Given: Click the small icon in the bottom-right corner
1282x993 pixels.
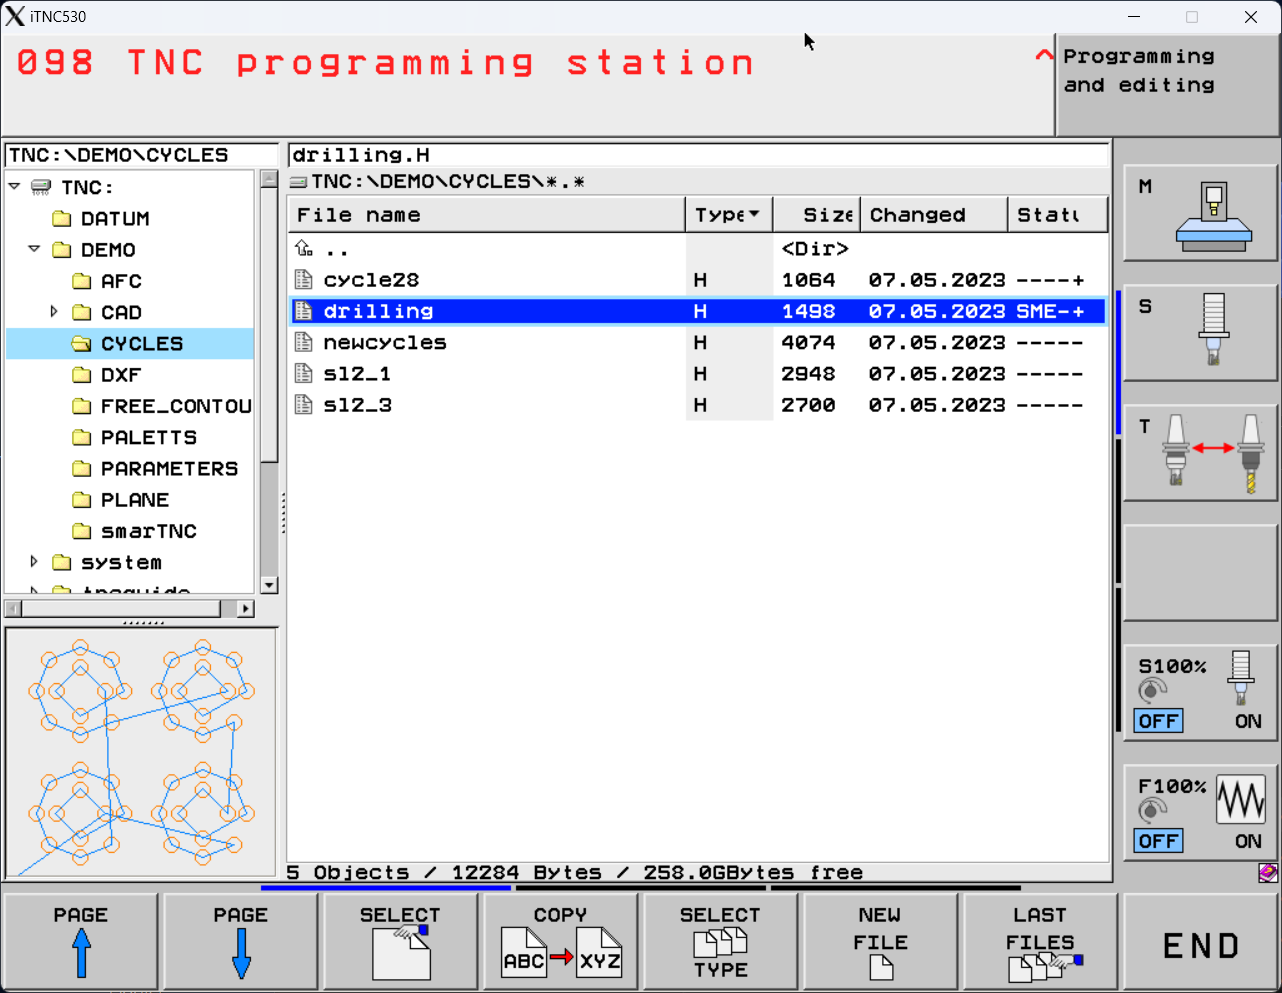Looking at the screenshot, I should 1268,873.
